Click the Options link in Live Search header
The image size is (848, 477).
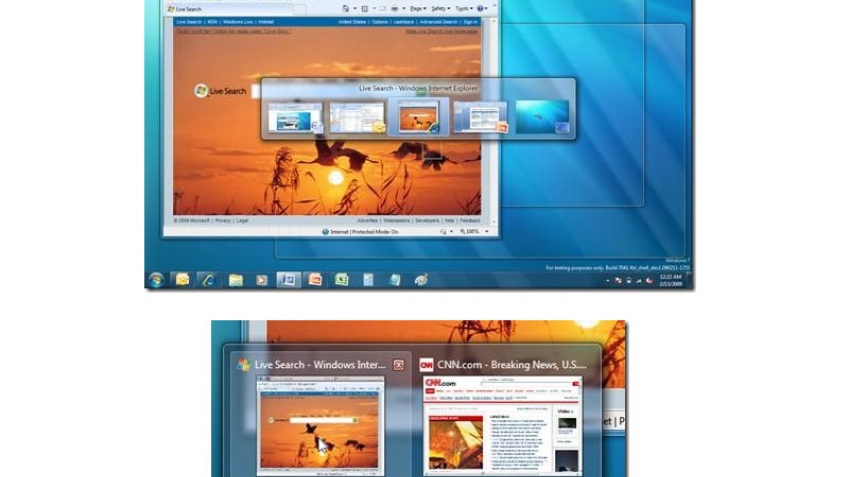pos(380,22)
